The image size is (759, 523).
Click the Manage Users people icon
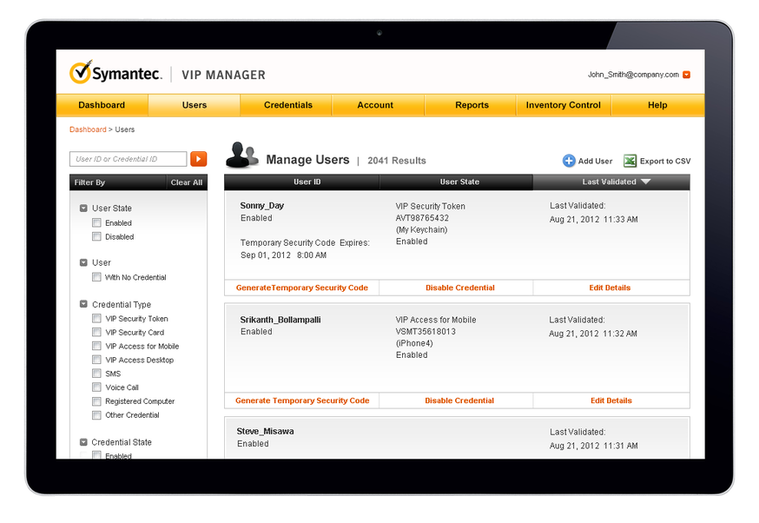(x=242, y=155)
